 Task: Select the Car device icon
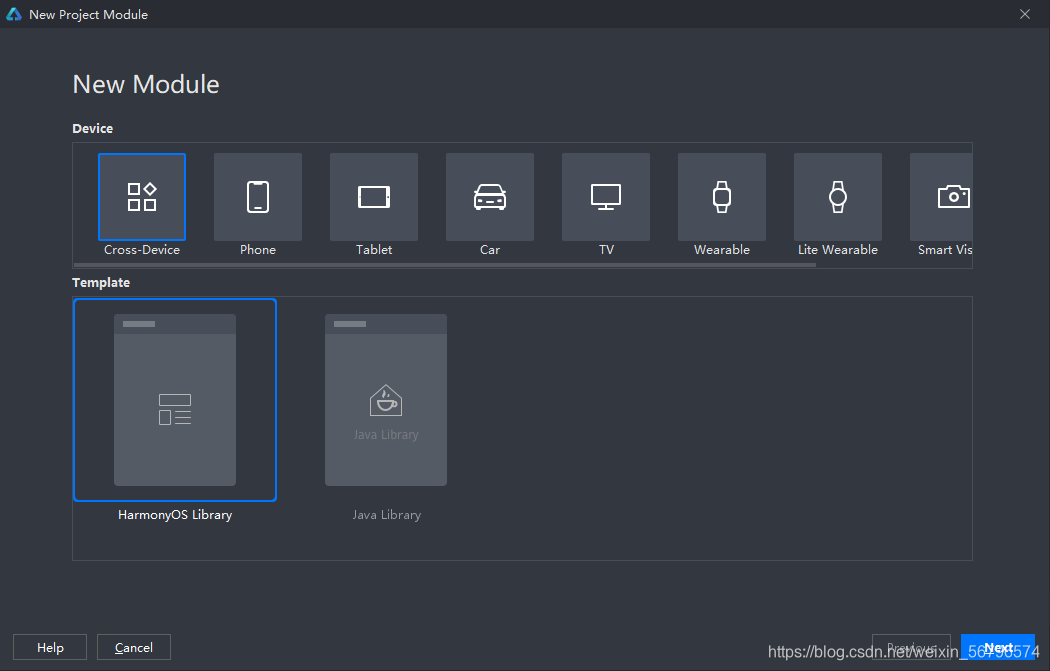pyautogui.click(x=490, y=197)
